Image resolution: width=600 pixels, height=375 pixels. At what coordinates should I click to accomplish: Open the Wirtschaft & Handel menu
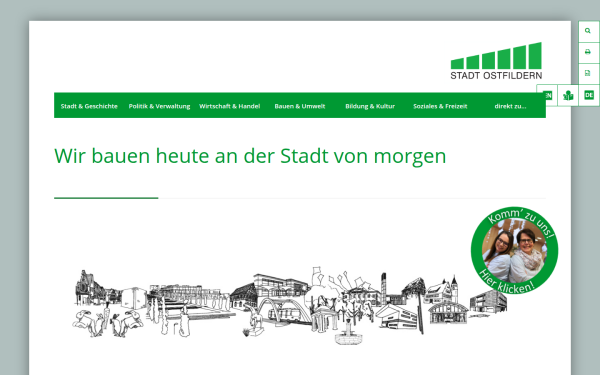point(230,106)
